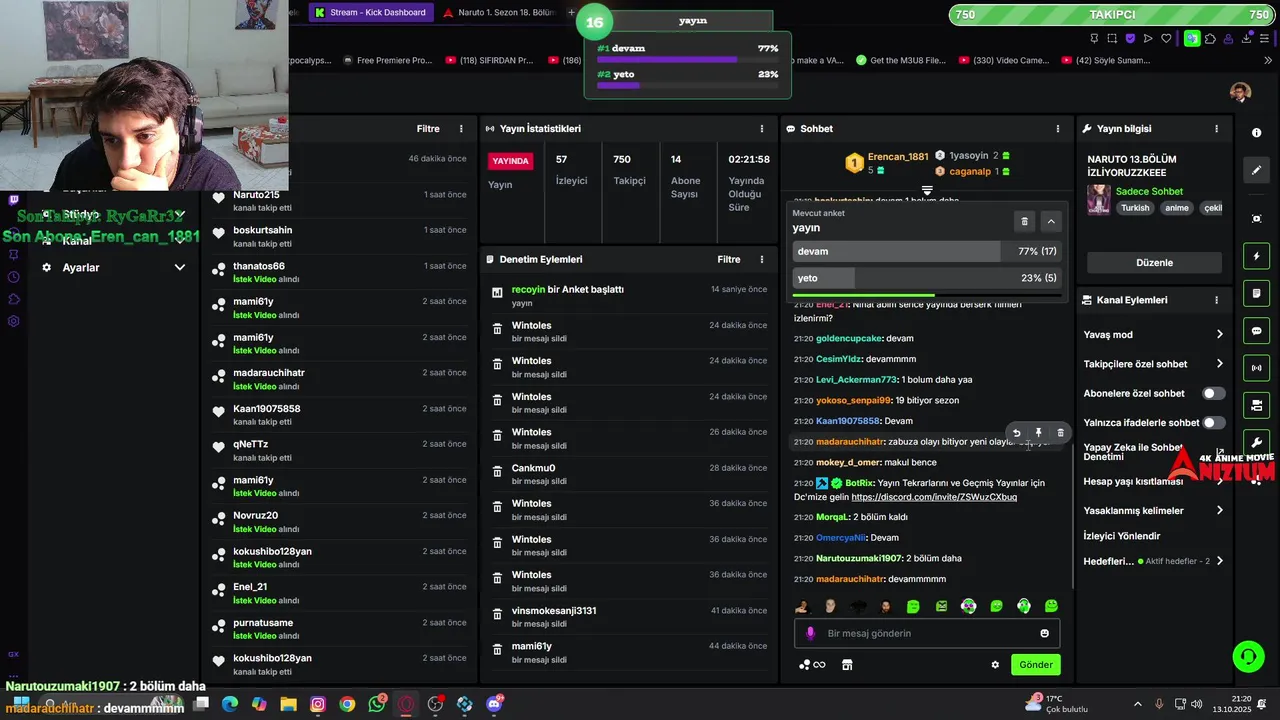Open the (42) Söyle Sunam... bookmark

click(x=1105, y=60)
